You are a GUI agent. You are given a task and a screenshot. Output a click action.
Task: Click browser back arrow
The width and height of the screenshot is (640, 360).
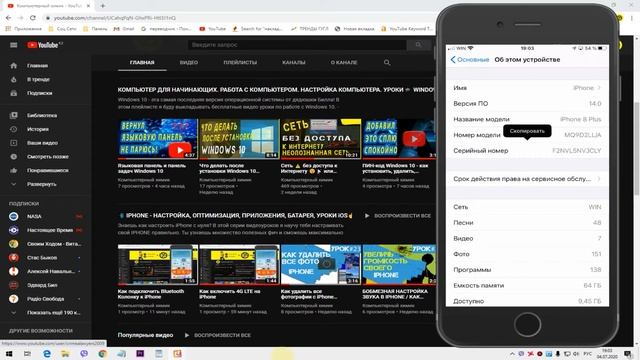pos(9,18)
